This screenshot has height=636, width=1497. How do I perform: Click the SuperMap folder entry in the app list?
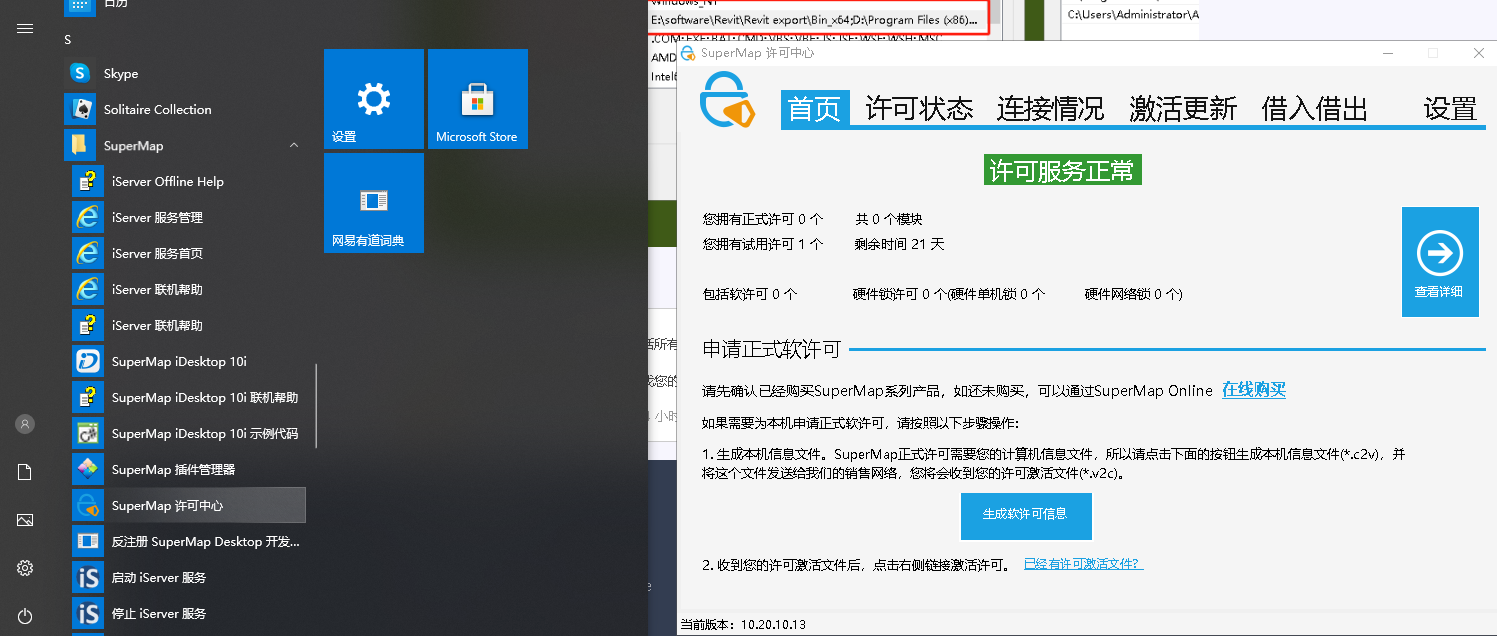[x=185, y=146]
